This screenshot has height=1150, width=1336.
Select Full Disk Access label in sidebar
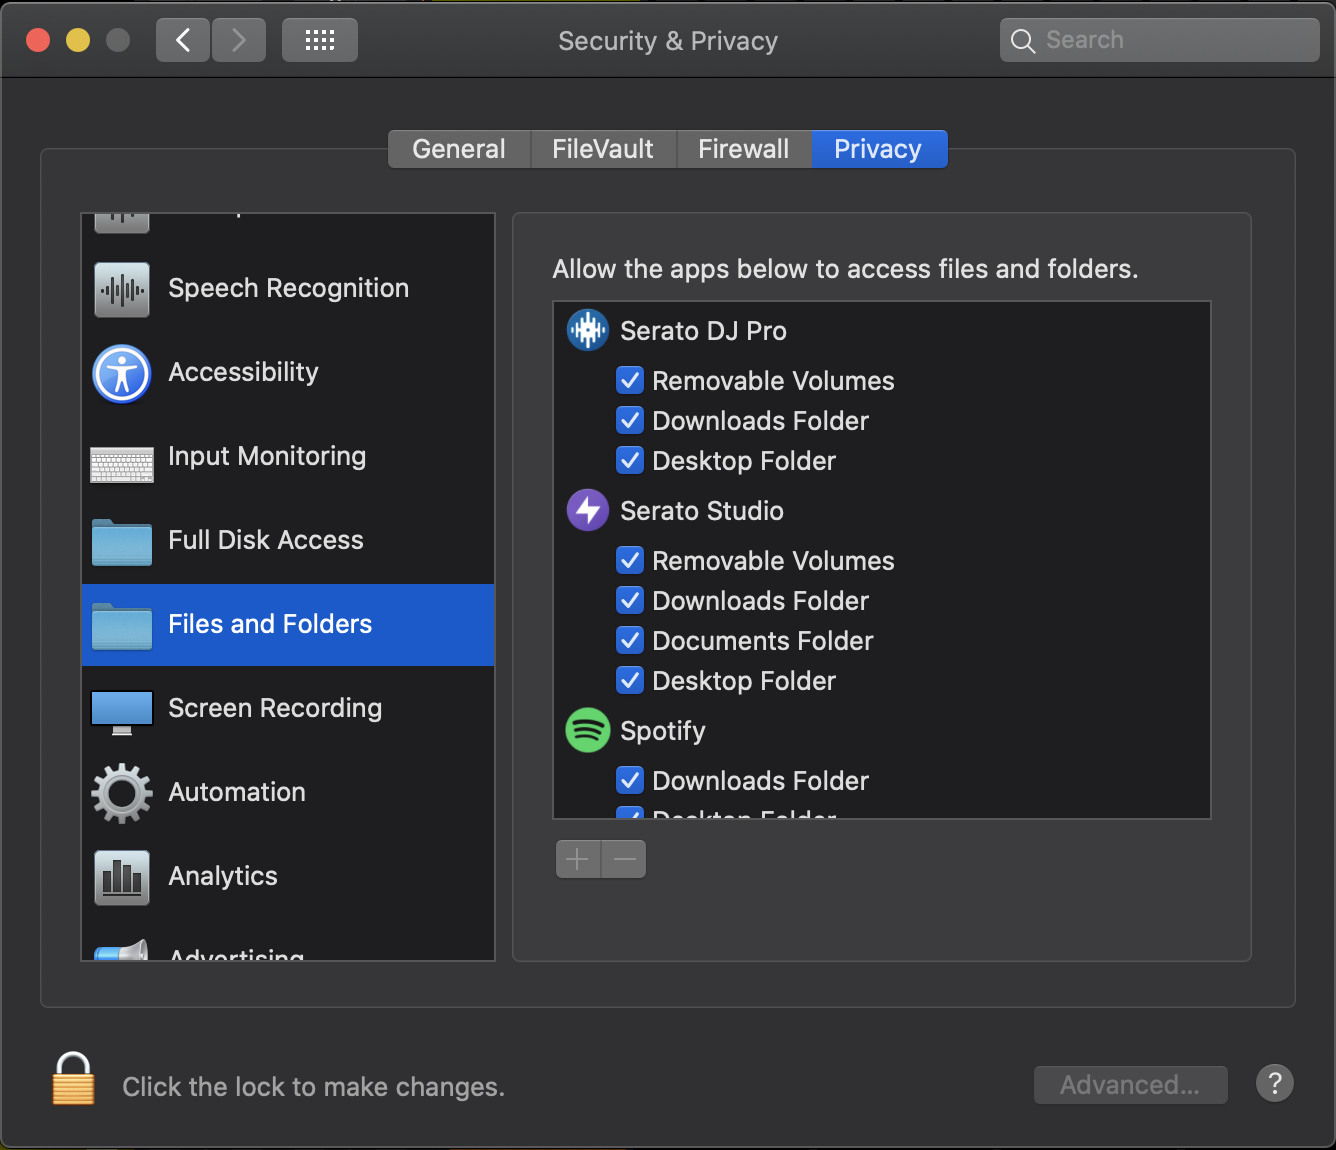(x=266, y=540)
